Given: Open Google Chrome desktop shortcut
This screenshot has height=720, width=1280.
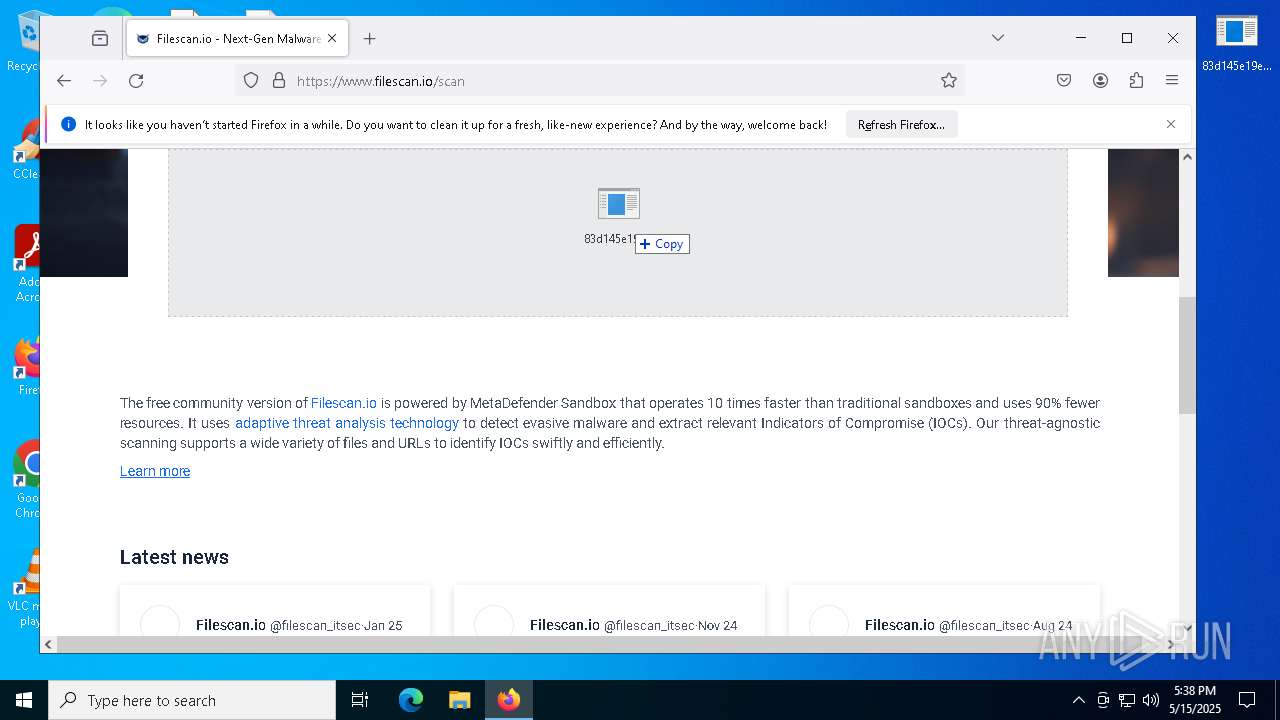Looking at the screenshot, I should point(27,478).
